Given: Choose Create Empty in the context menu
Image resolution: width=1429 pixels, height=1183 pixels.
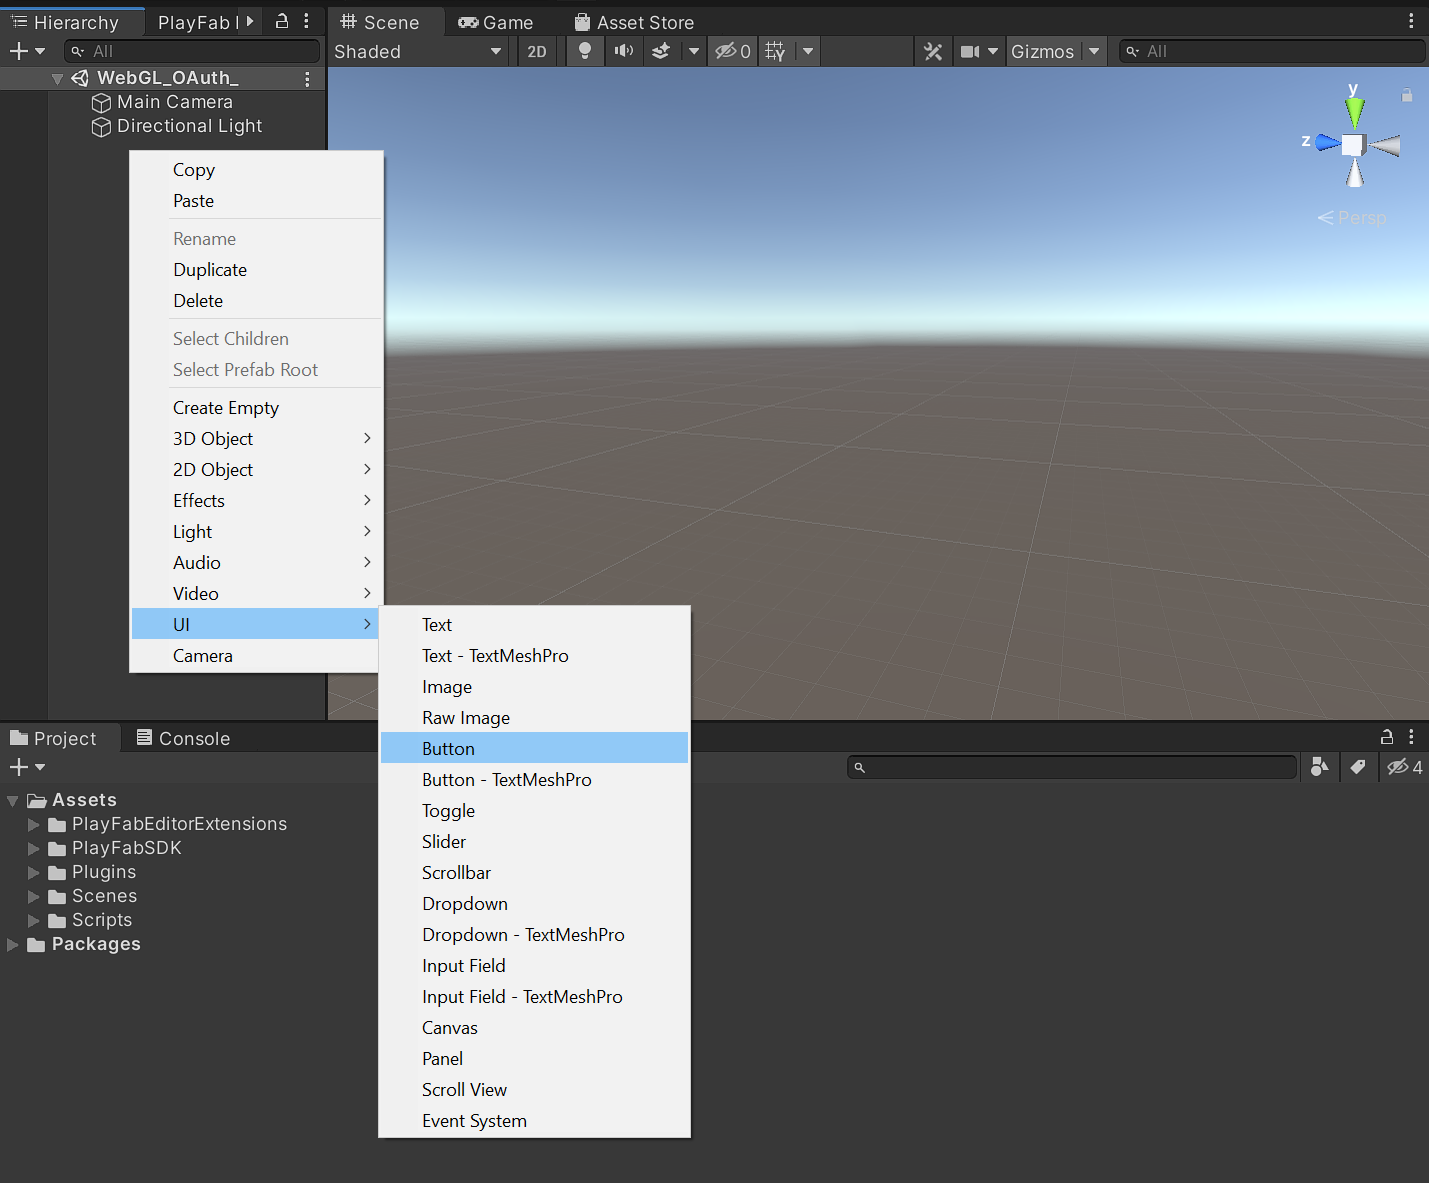Looking at the screenshot, I should click(x=226, y=407).
